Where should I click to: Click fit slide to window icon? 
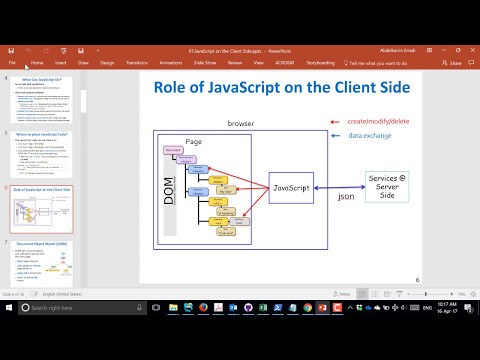[473, 294]
